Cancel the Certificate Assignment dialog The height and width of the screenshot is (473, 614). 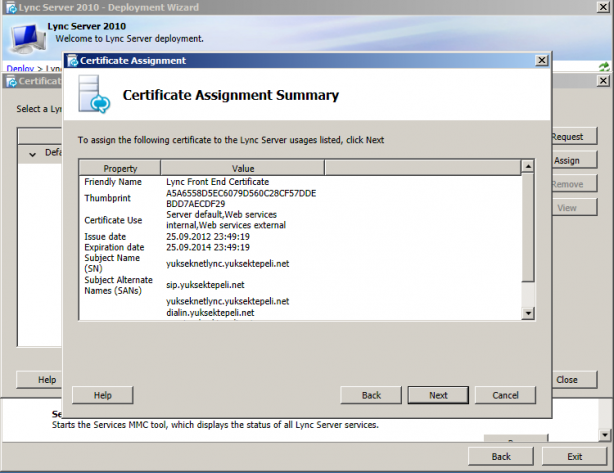pos(505,395)
